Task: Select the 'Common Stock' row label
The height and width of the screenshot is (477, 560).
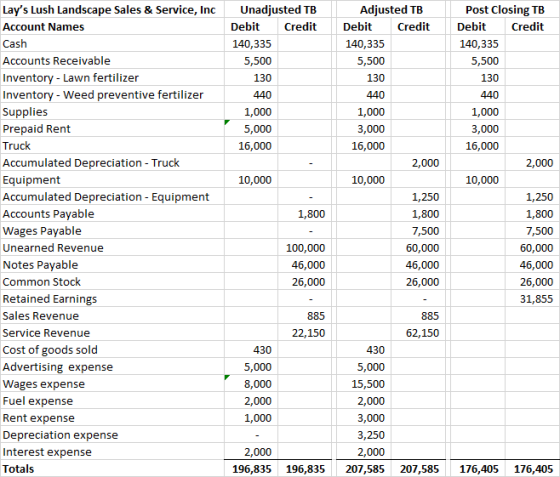Action: click(x=112, y=282)
